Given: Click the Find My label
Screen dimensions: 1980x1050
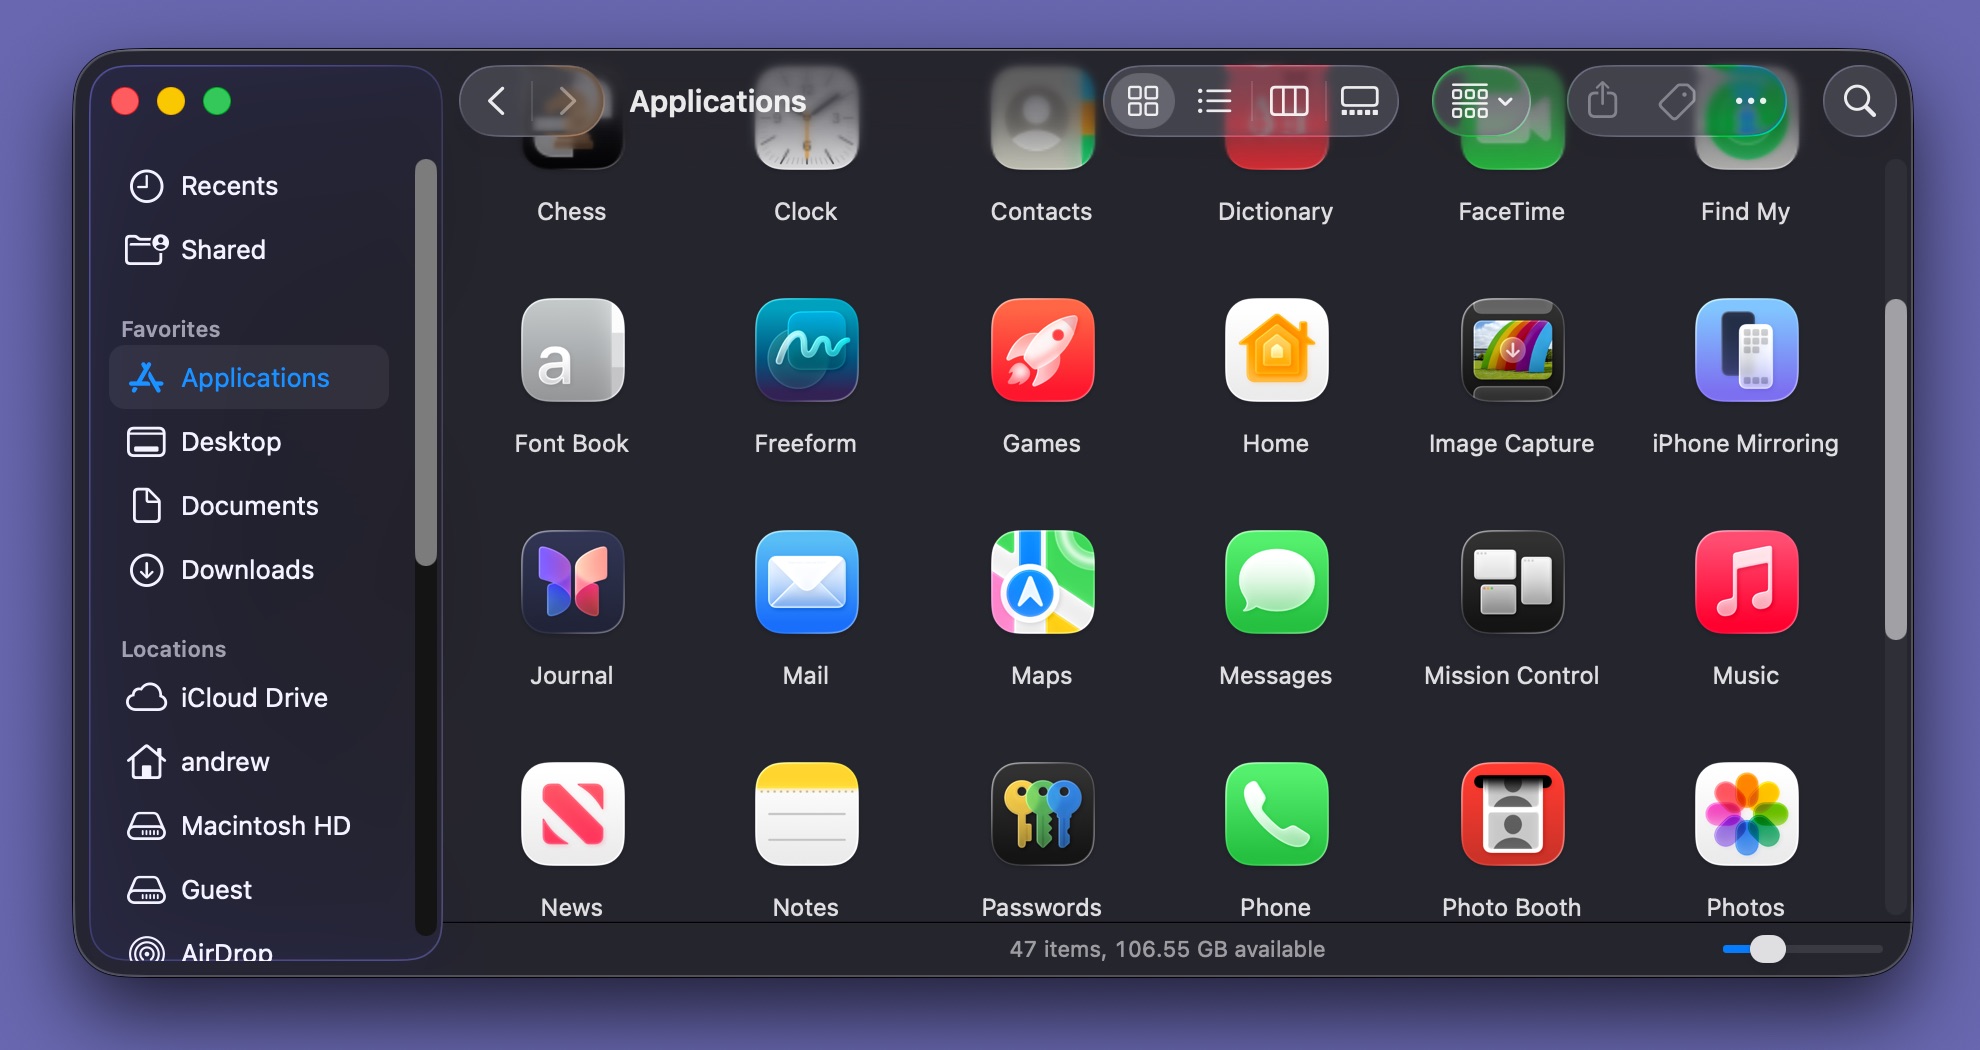Looking at the screenshot, I should click(1745, 211).
